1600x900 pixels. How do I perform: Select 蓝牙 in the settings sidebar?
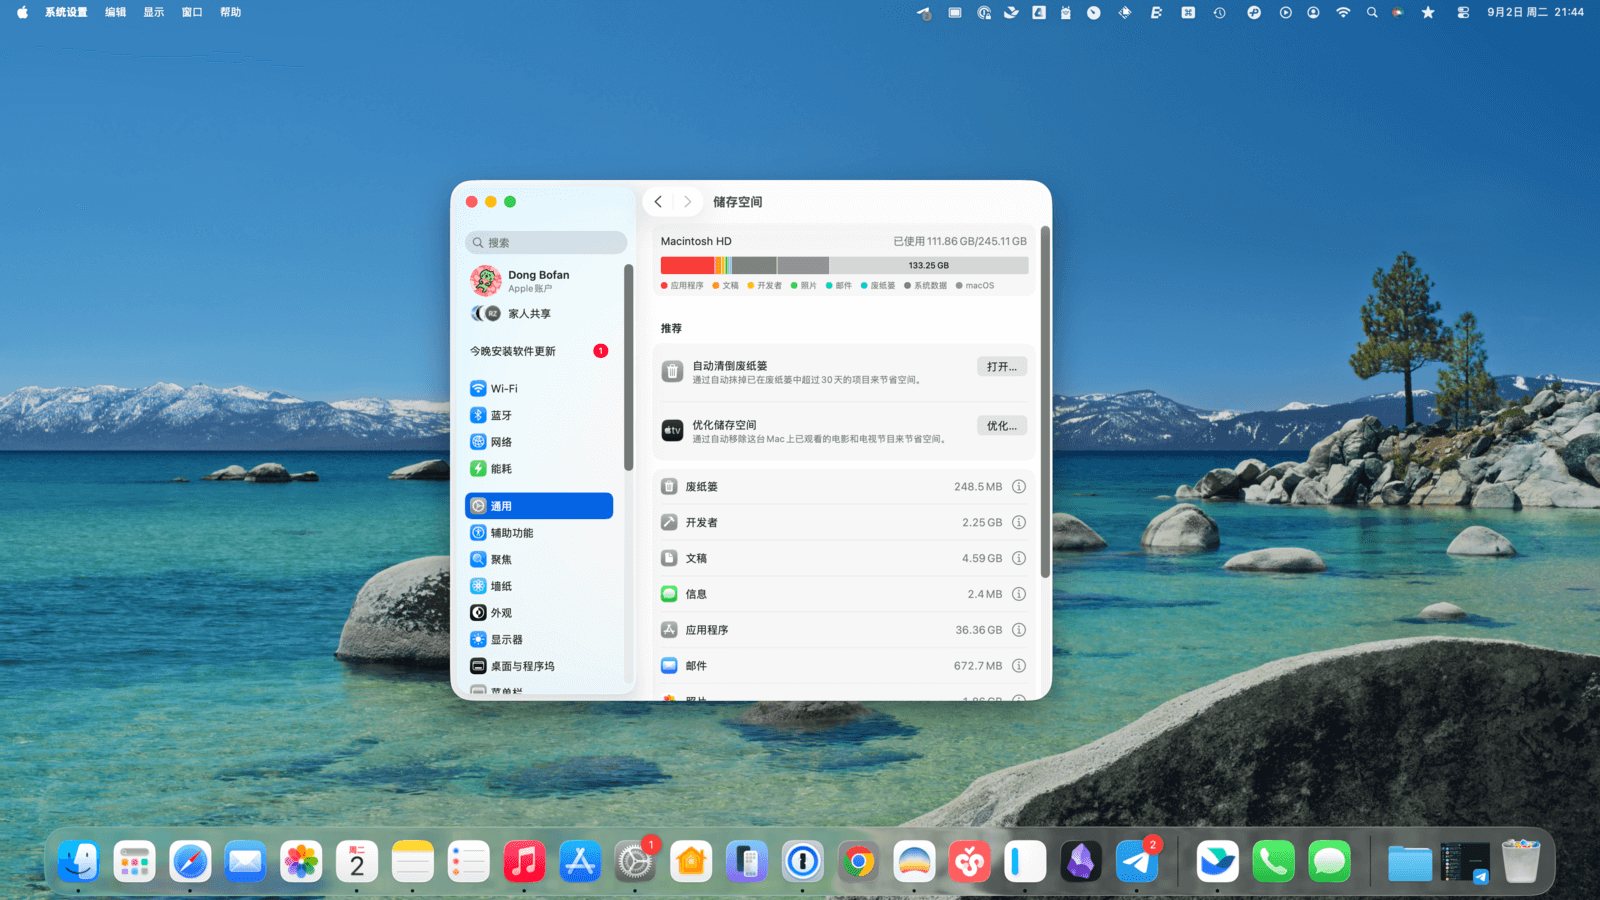coord(501,416)
